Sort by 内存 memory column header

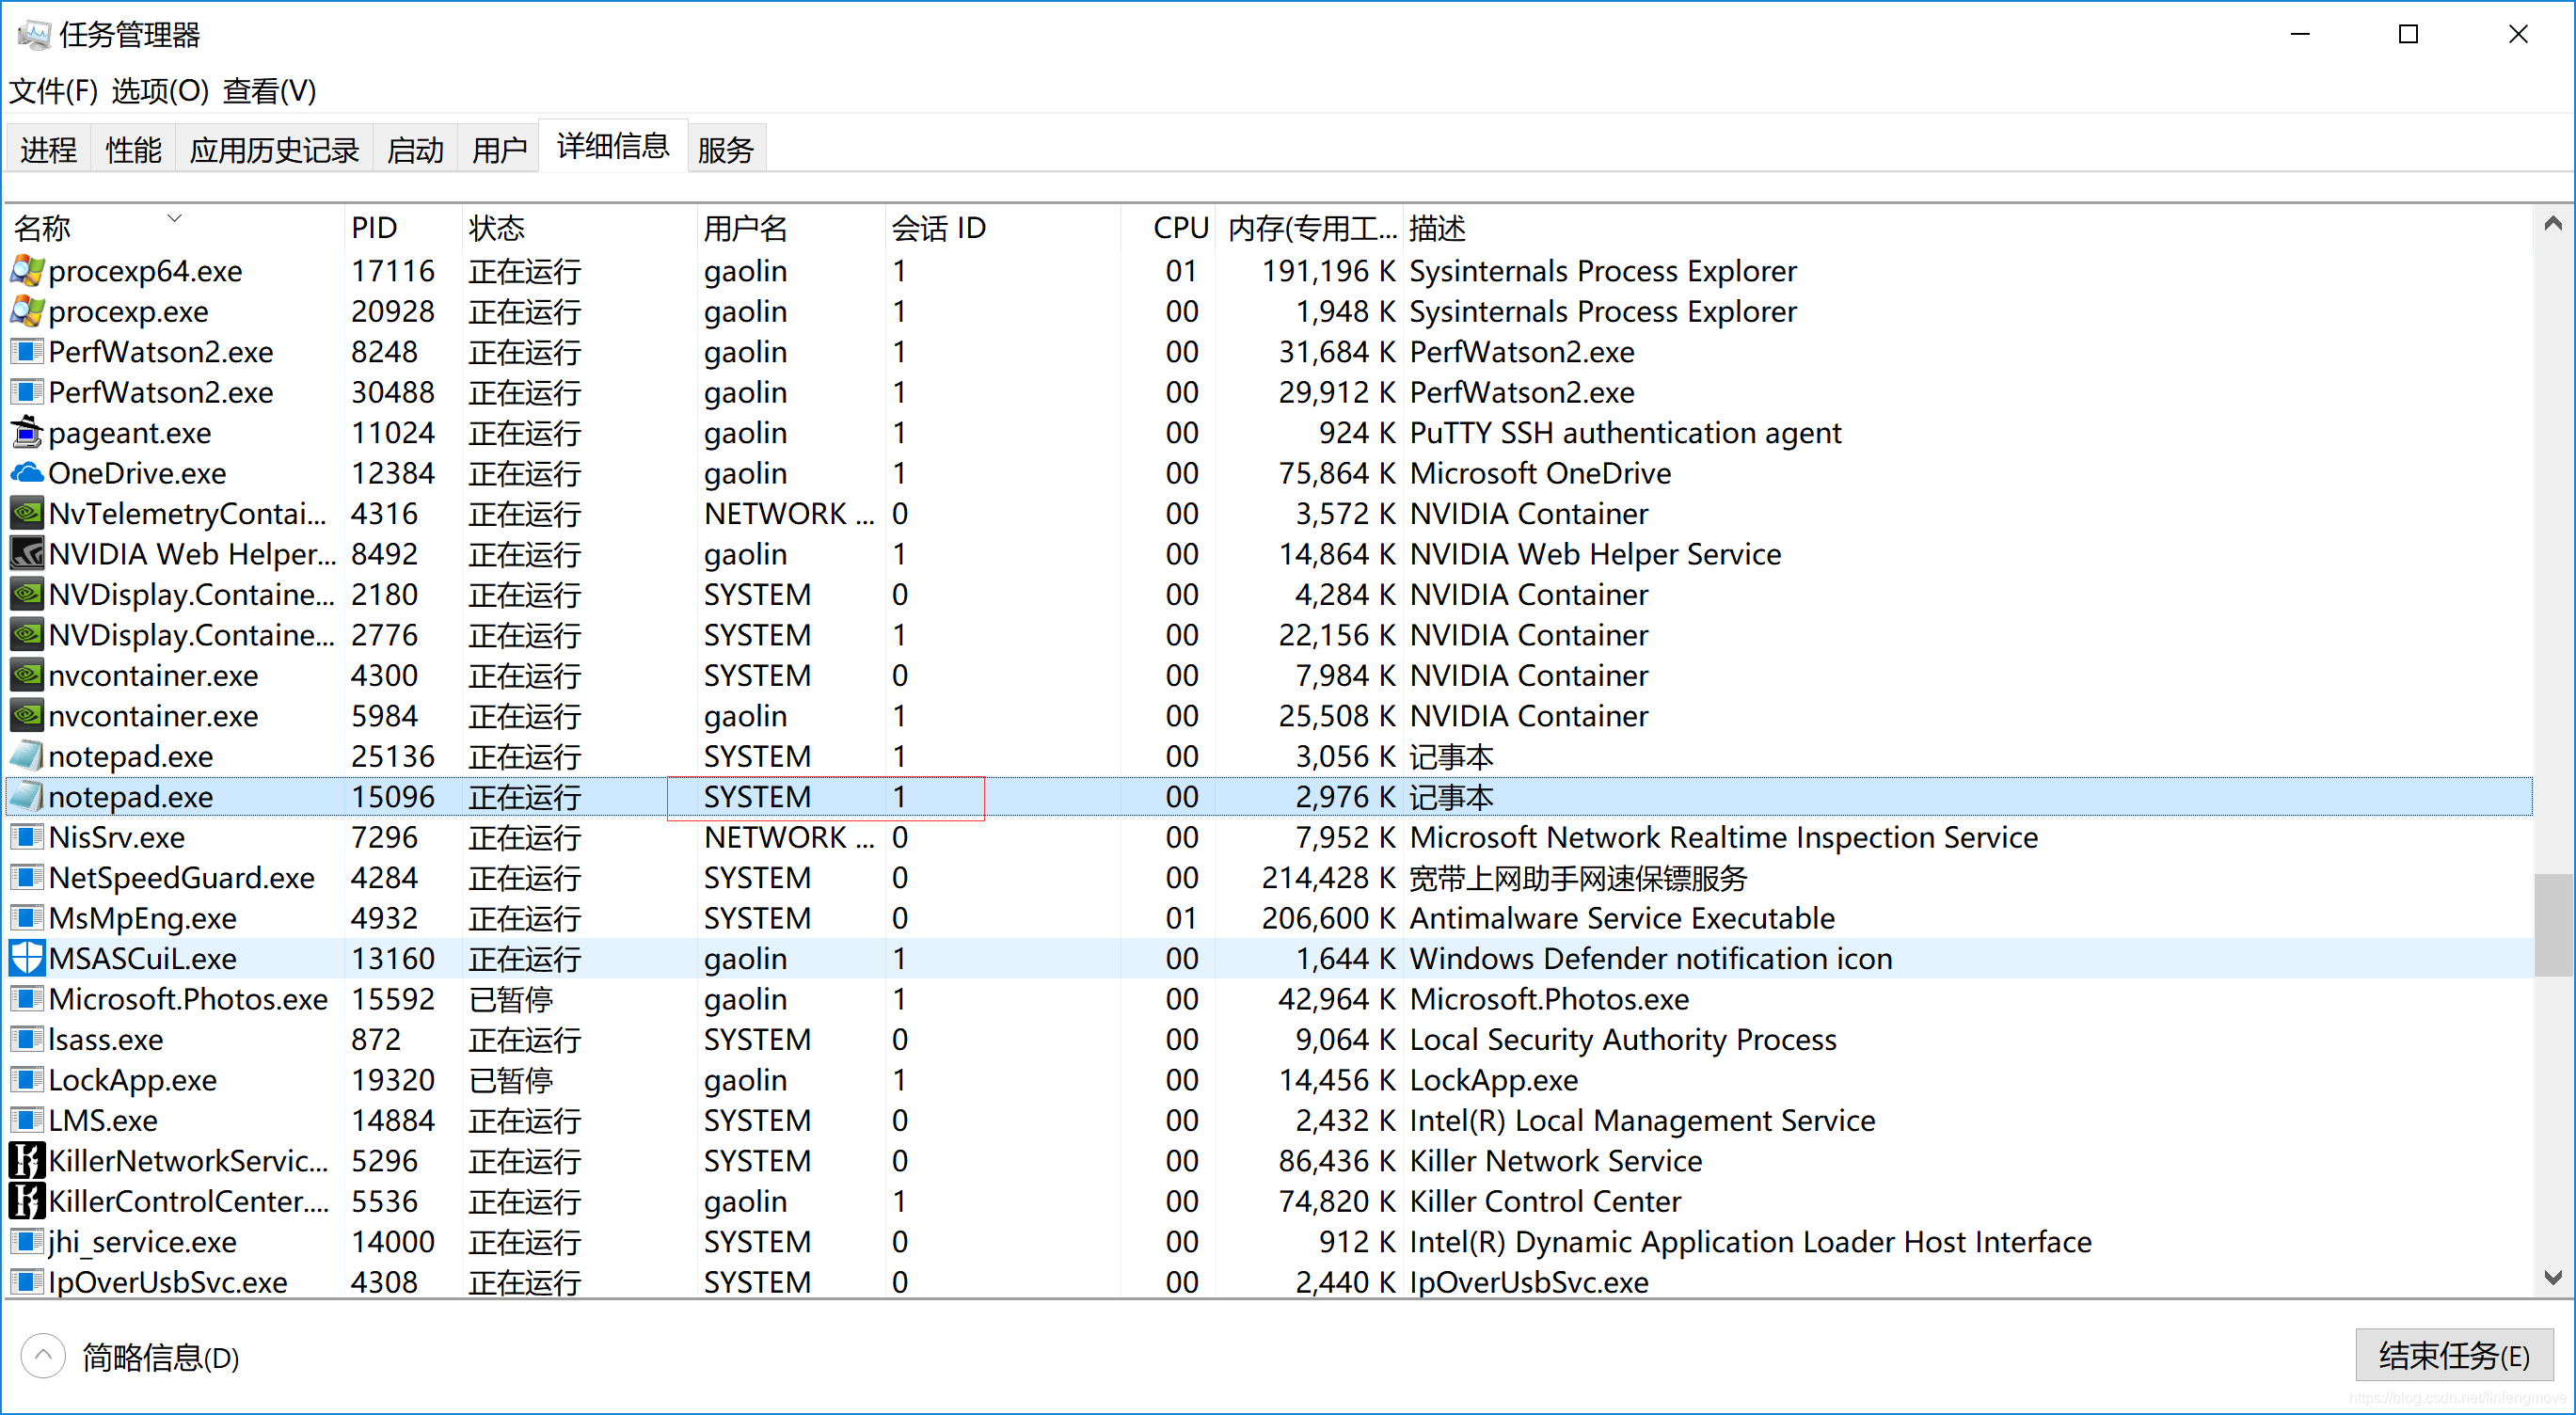pyautogui.click(x=1310, y=228)
